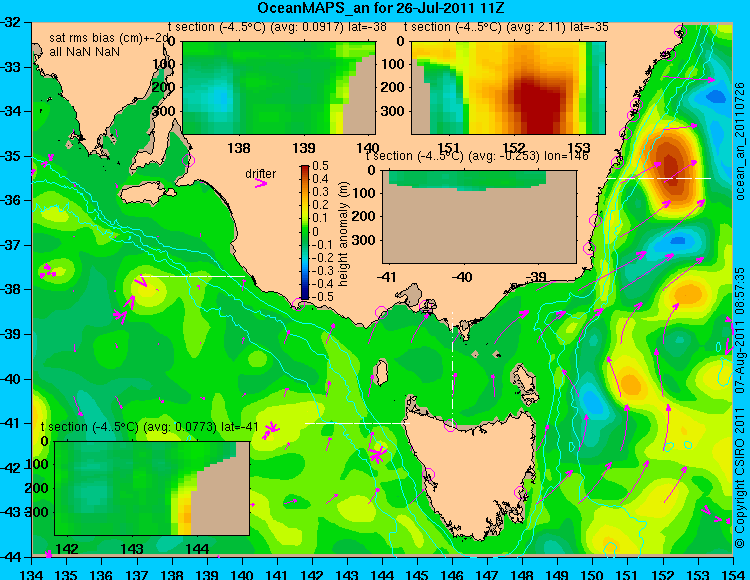Click main map longitude axis label 154
This screenshot has height=580, width=750.
tap(732, 574)
